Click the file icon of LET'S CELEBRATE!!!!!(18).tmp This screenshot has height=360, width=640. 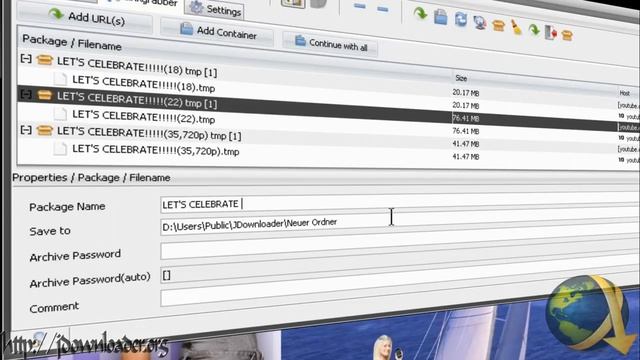pos(60,78)
